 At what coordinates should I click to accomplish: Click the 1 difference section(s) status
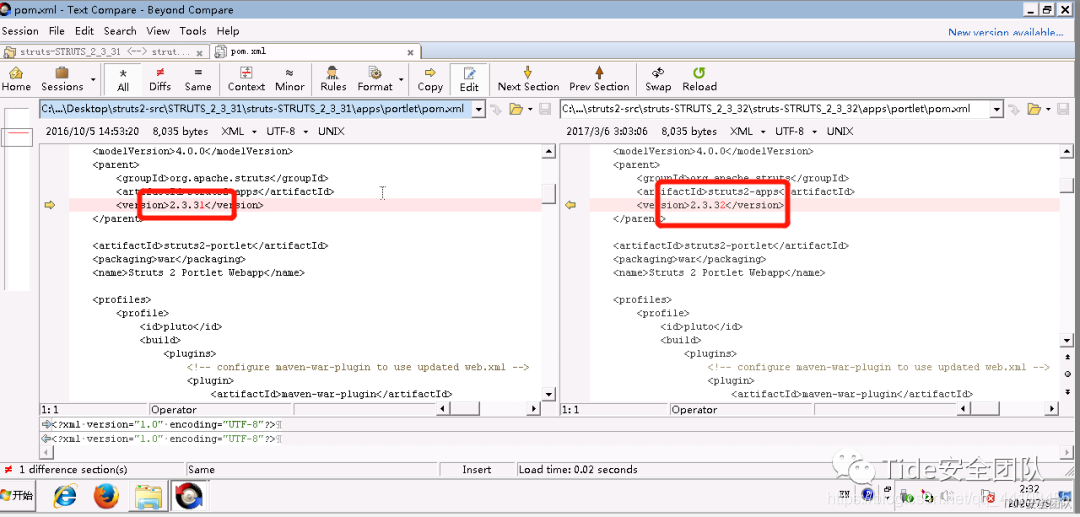(x=72, y=469)
